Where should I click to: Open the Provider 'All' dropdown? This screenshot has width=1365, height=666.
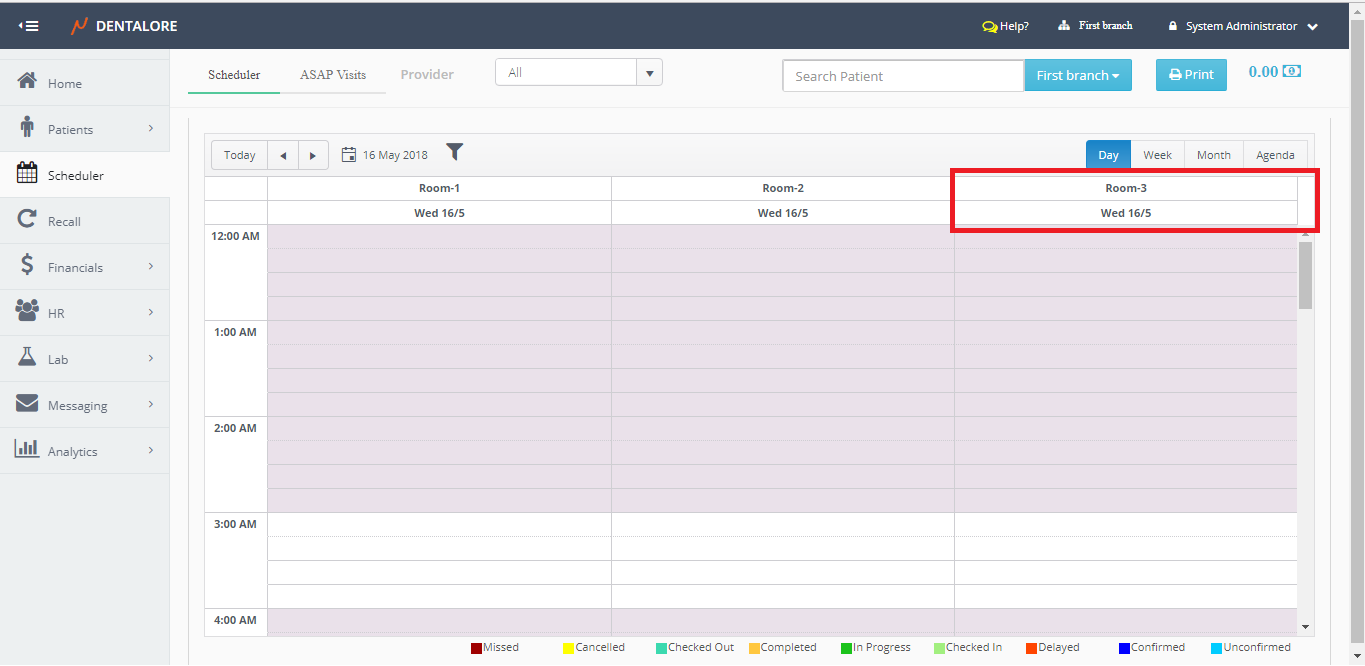tap(649, 73)
